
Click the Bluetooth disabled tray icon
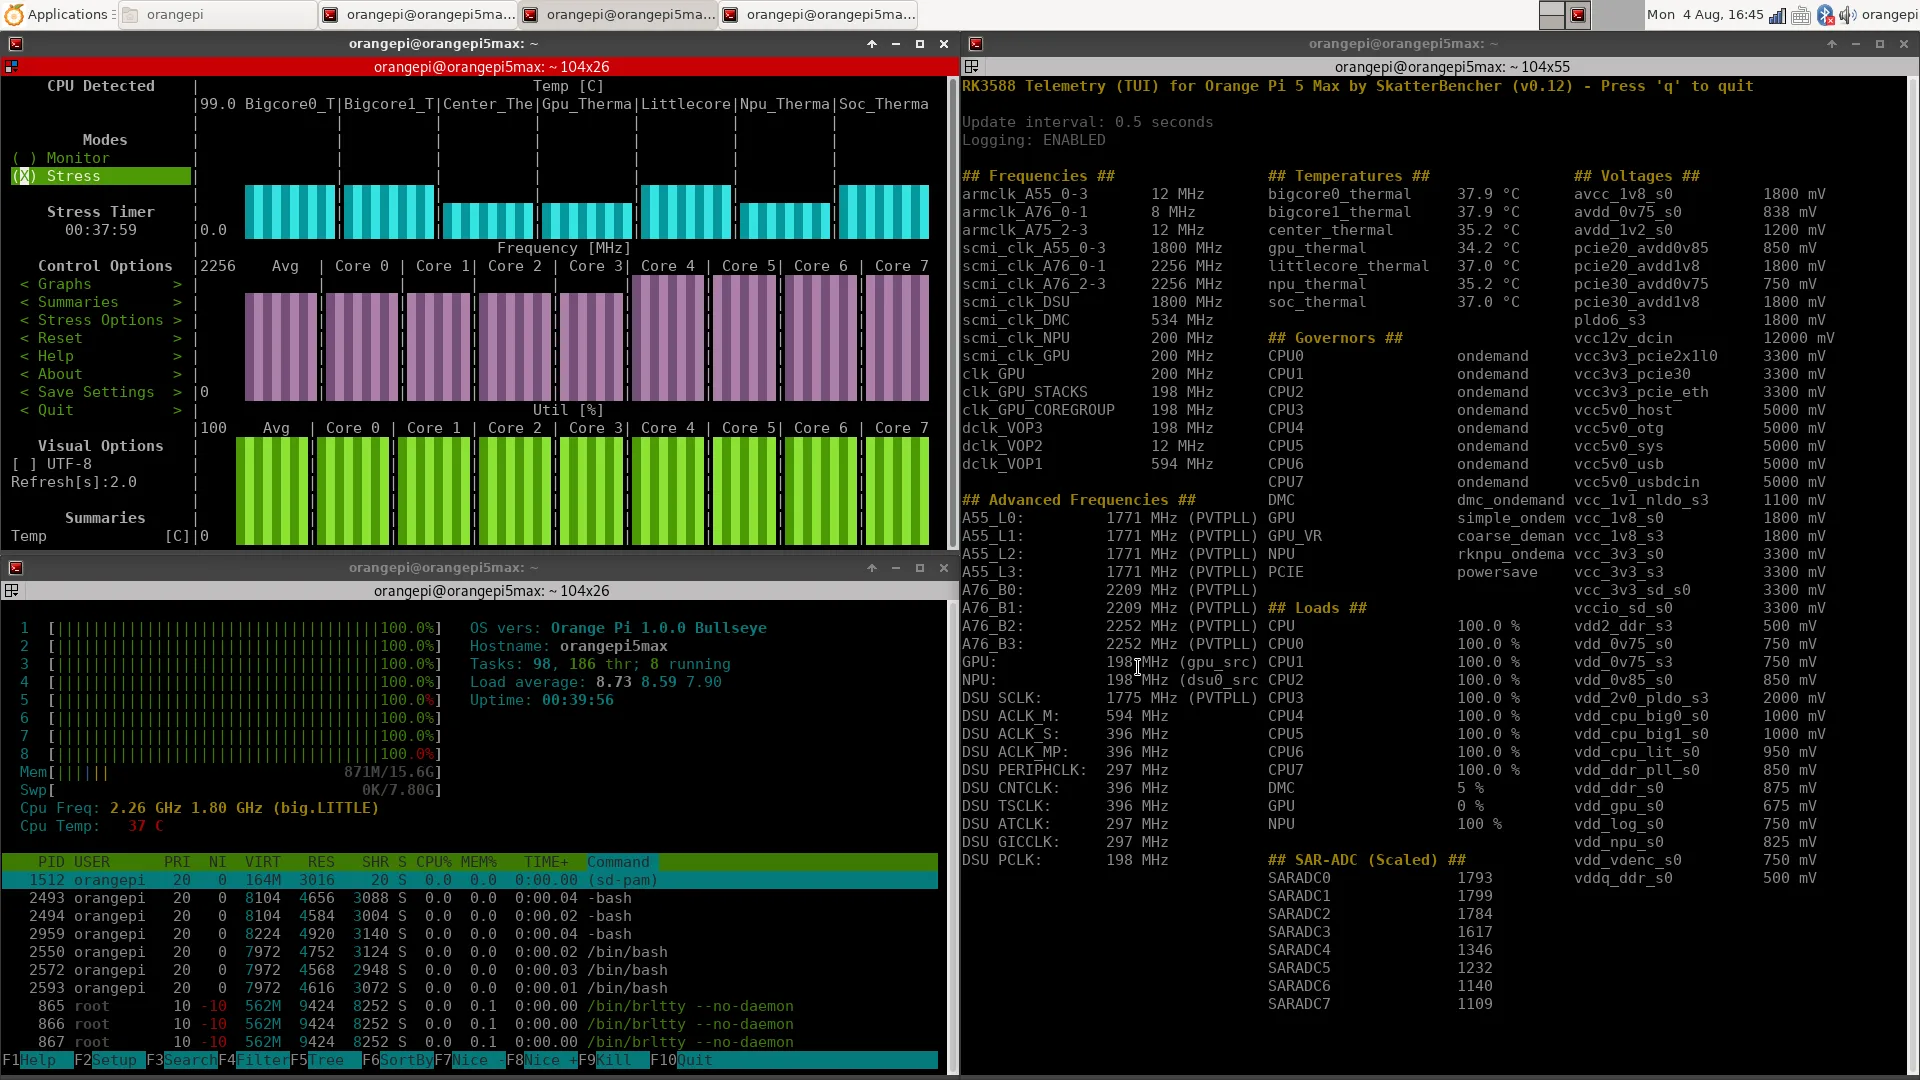(1825, 15)
